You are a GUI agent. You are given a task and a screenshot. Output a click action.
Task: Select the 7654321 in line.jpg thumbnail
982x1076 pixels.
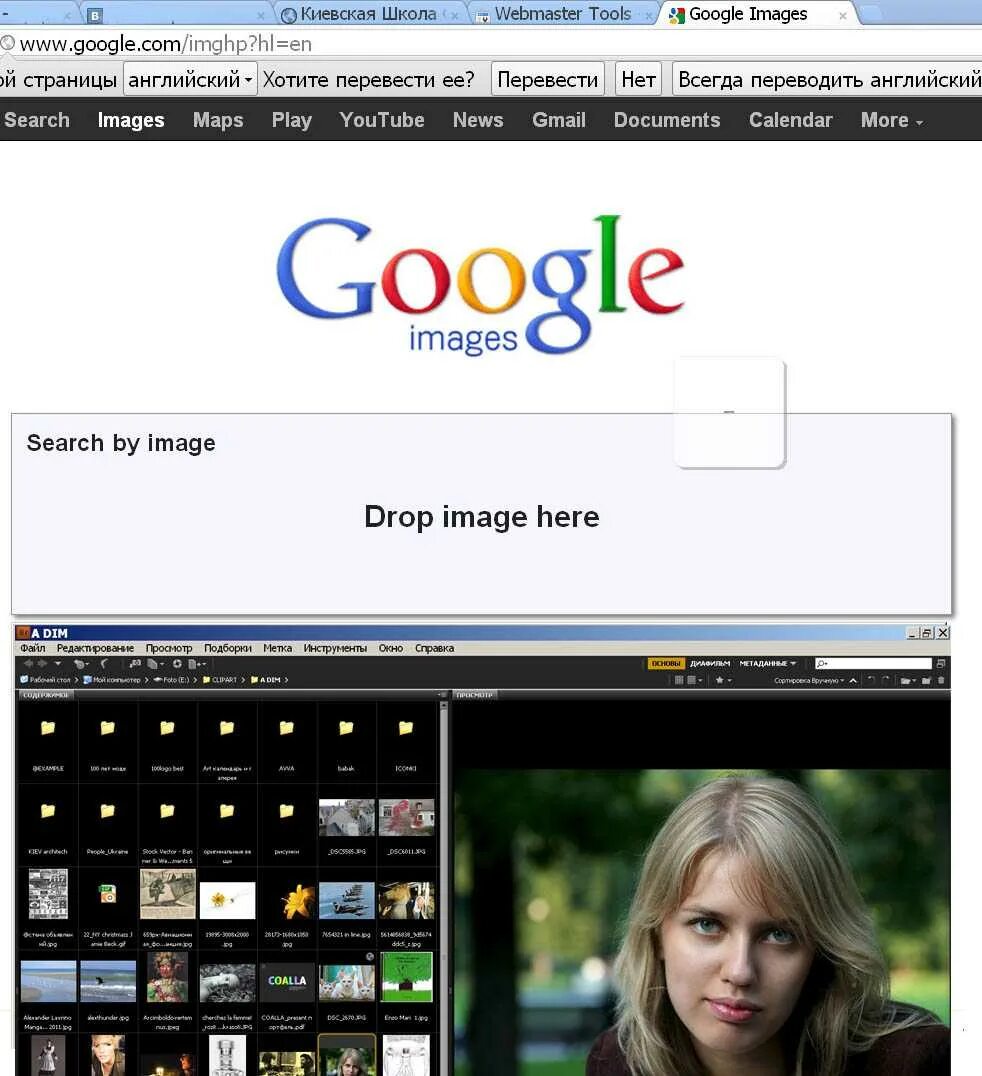(347, 900)
